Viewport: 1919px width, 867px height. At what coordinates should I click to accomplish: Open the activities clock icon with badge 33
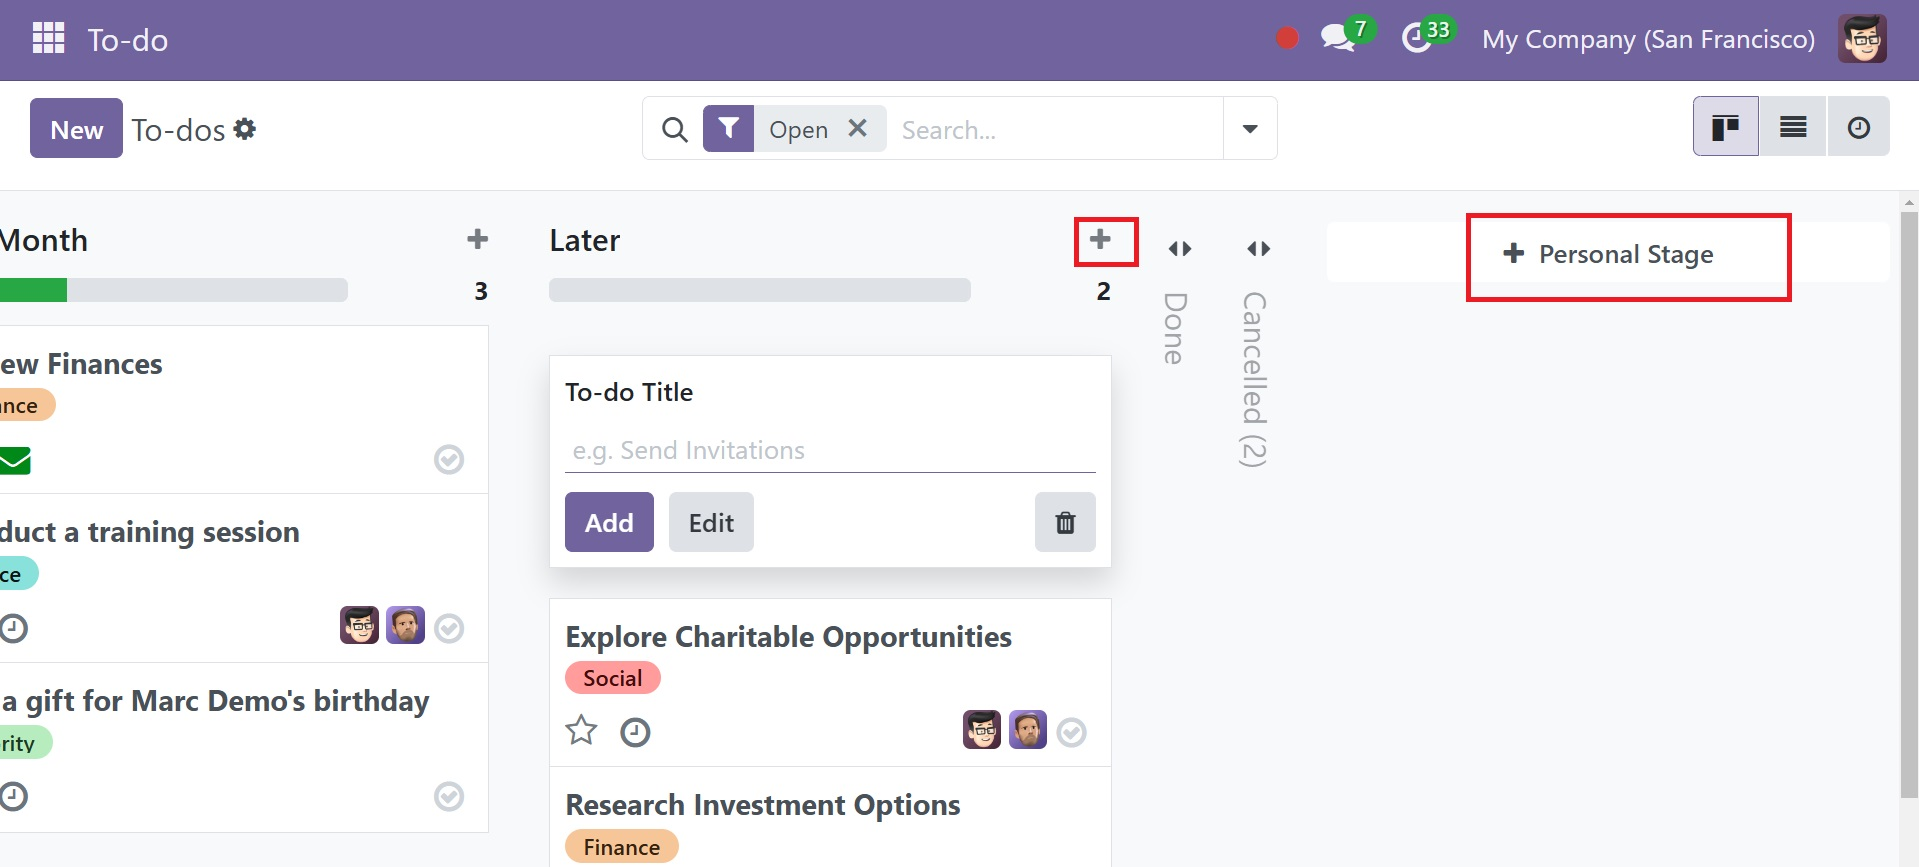click(1416, 39)
